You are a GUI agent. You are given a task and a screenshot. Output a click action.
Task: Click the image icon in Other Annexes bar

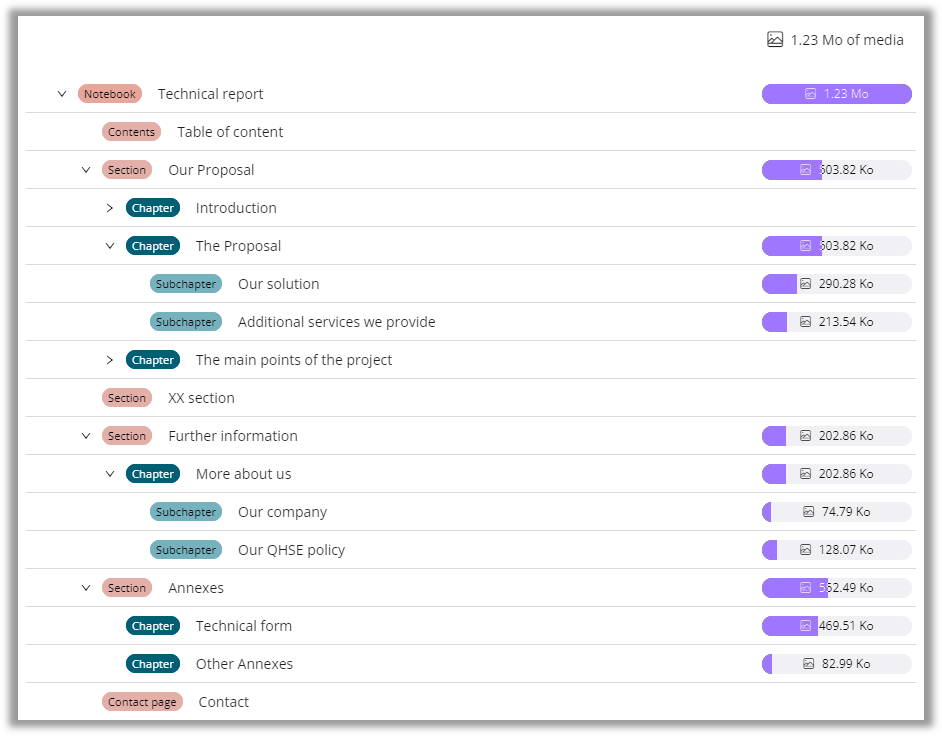pyautogui.click(x=808, y=664)
